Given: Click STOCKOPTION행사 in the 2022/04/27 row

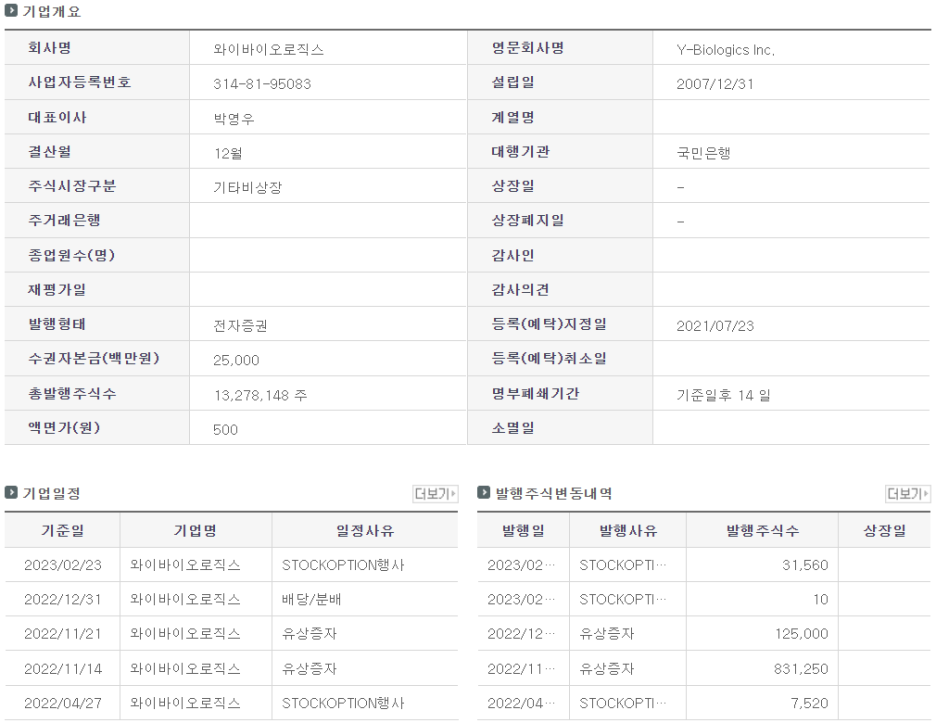Looking at the screenshot, I should [343, 703].
